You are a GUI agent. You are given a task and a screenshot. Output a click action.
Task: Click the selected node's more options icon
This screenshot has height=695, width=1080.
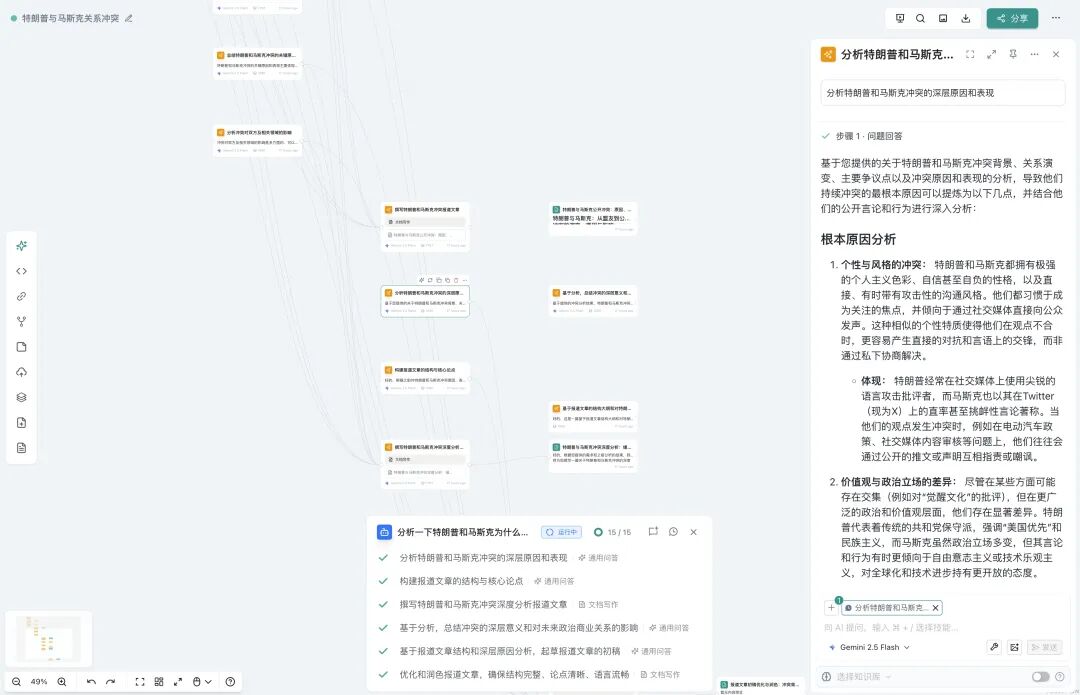coord(466,280)
